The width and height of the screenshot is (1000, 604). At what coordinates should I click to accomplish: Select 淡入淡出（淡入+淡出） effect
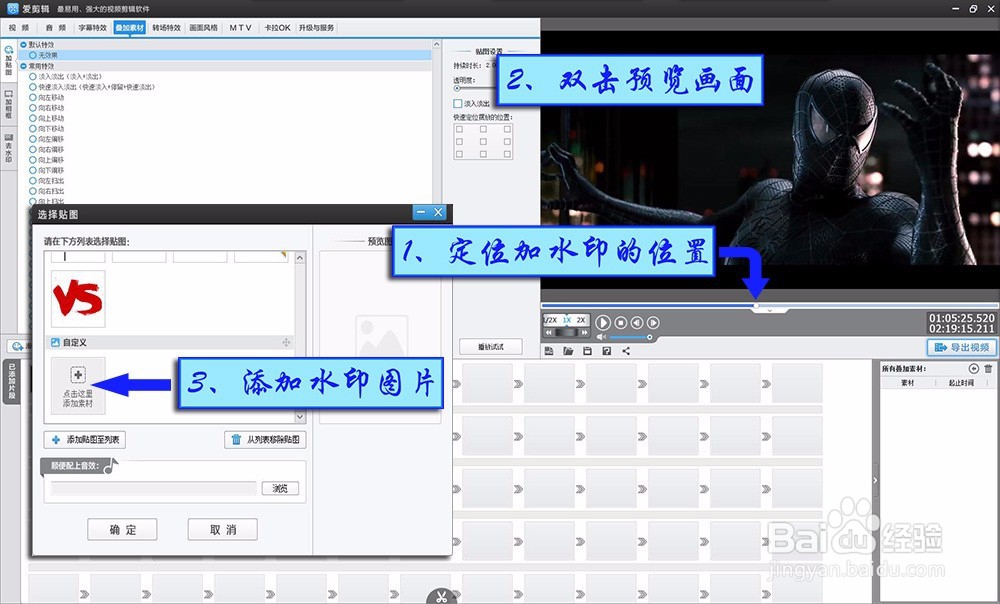(65, 77)
